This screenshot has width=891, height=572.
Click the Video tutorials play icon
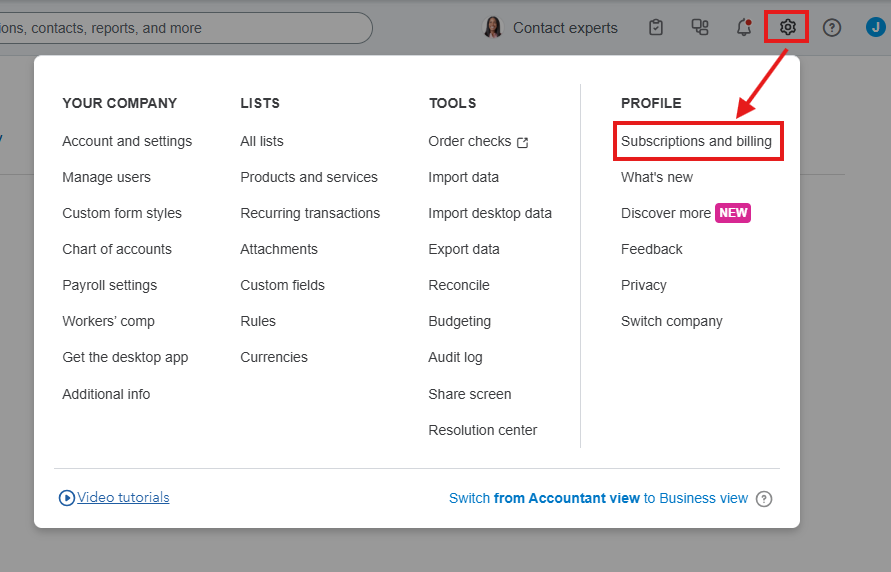pyautogui.click(x=67, y=497)
